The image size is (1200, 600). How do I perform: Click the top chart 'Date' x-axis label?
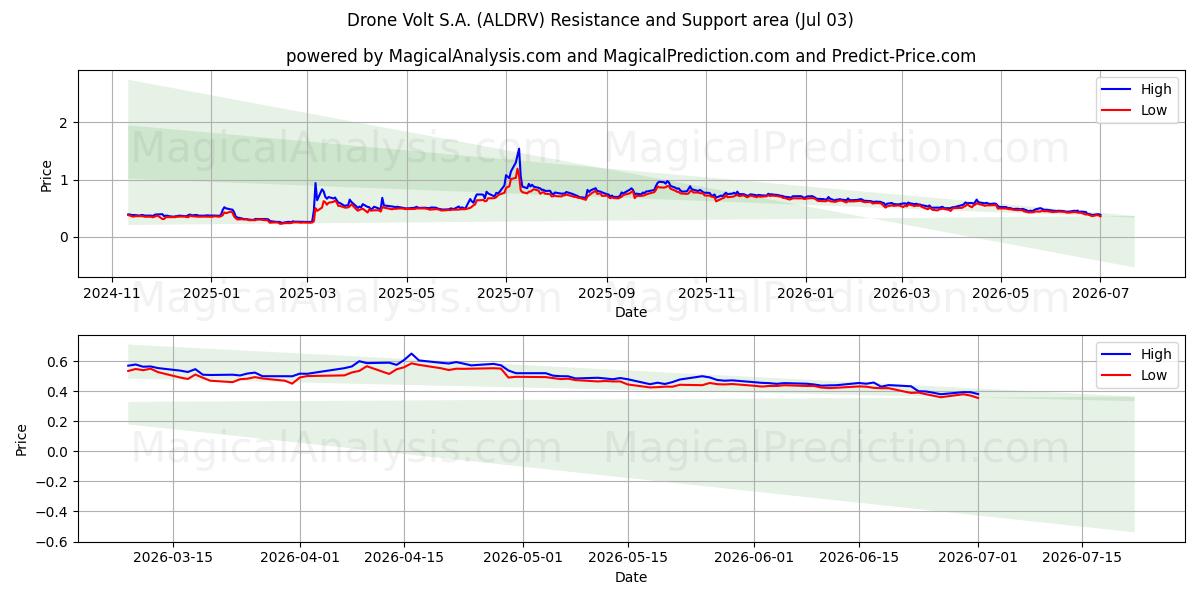tap(631, 312)
